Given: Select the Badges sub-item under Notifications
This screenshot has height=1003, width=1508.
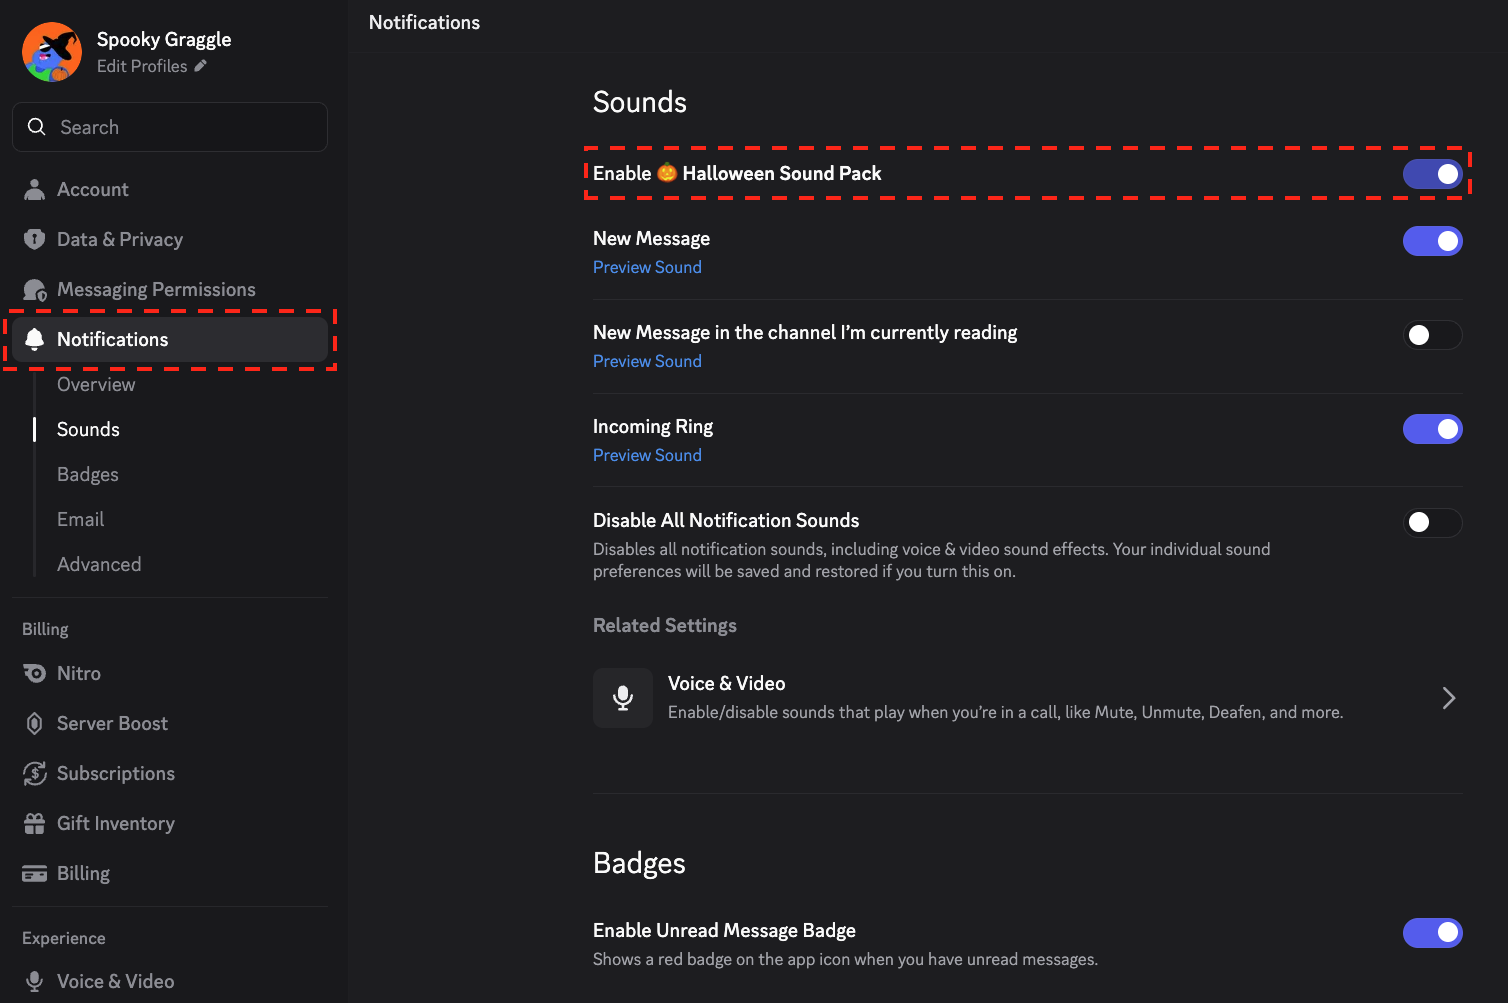Looking at the screenshot, I should (x=88, y=474).
